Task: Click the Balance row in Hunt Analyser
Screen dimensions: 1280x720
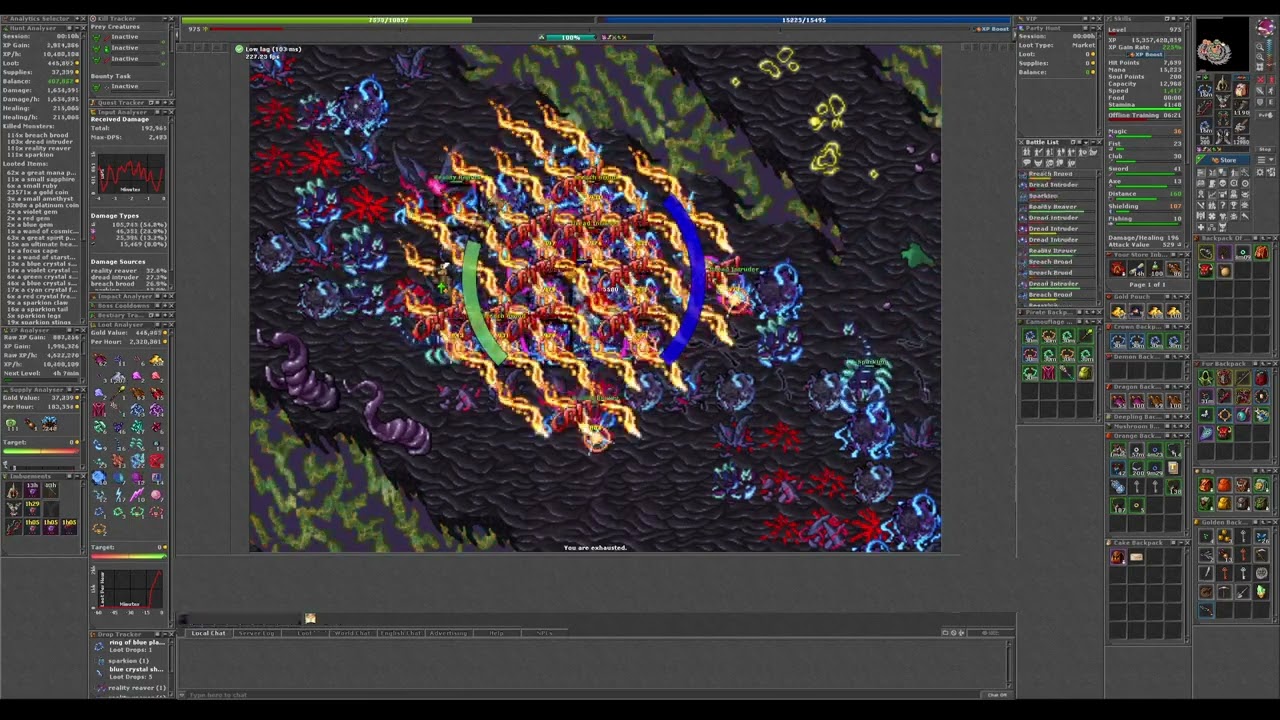Action: coord(41,81)
